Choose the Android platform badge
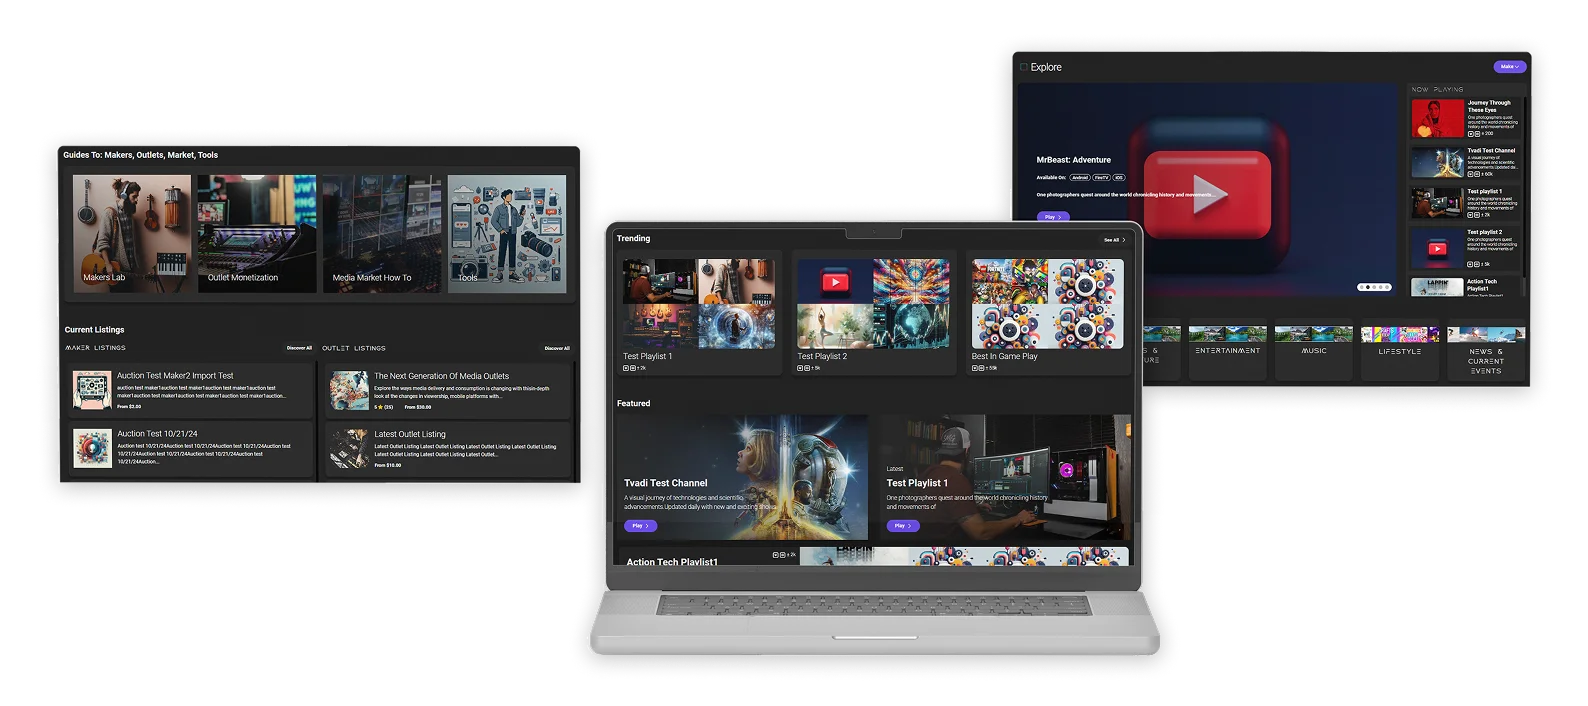1588x706 pixels. tap(1080, 177)
